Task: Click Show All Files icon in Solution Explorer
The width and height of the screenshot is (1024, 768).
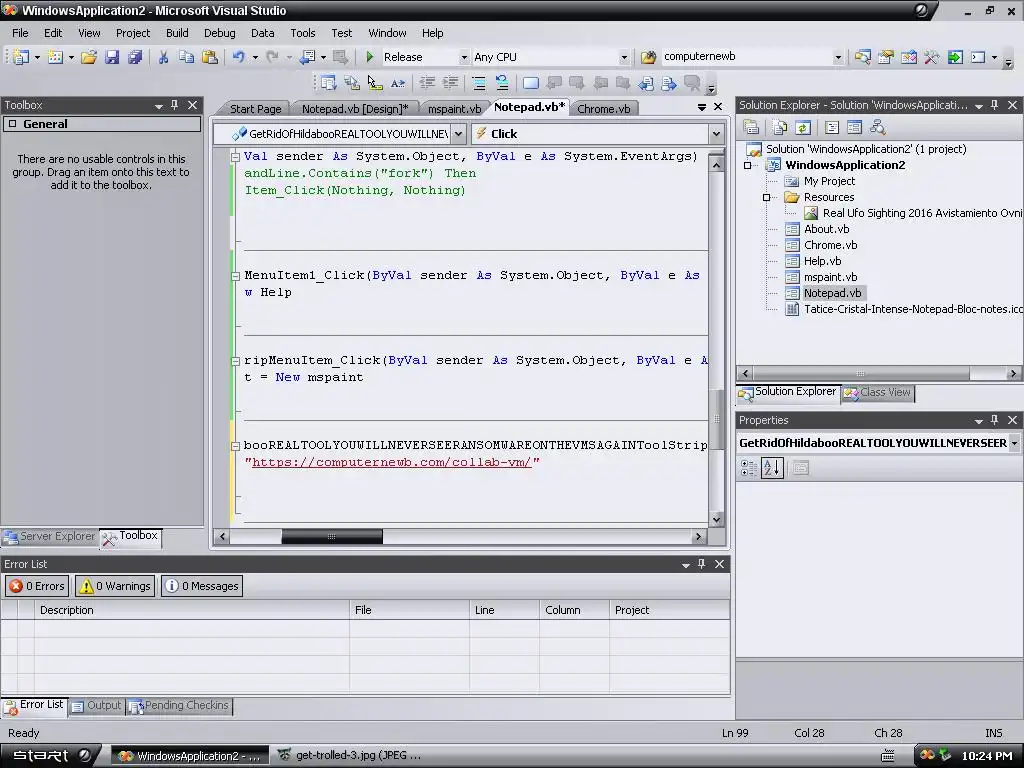Action: [780, 127]
